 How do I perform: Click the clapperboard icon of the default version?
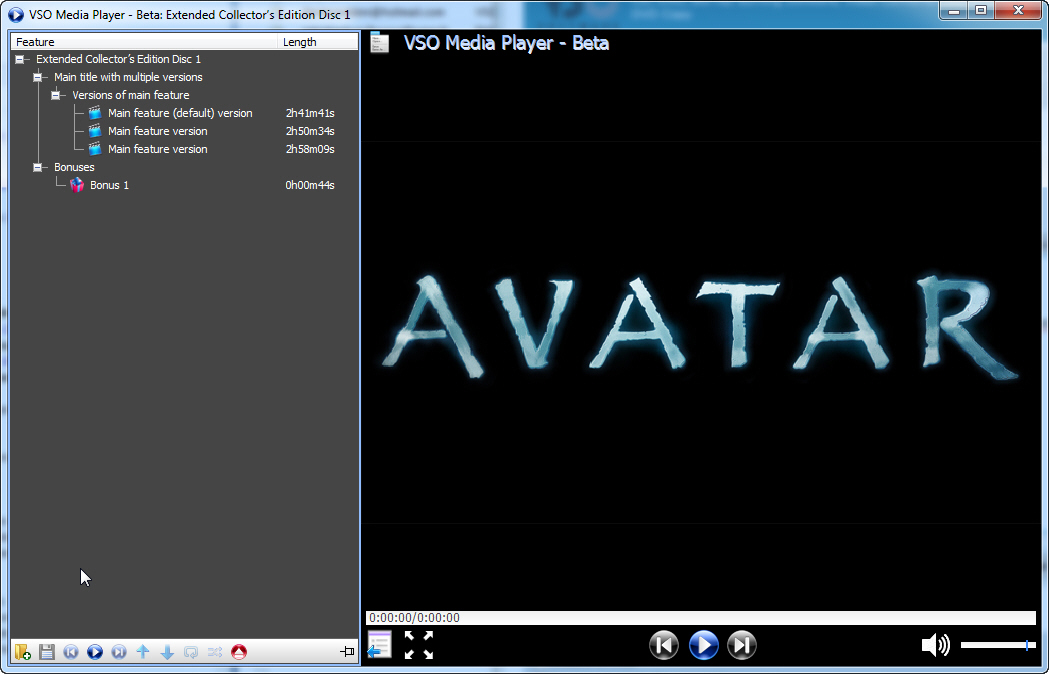[x=95, y=113]
